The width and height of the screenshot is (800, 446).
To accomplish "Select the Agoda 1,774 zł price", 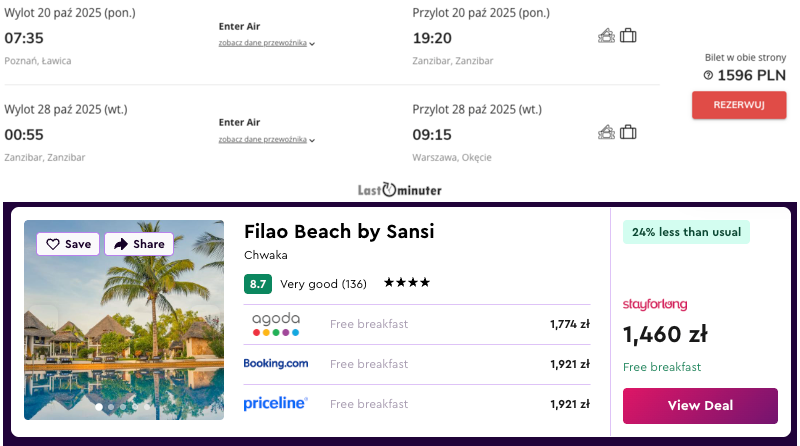I will tap(569, 324).
